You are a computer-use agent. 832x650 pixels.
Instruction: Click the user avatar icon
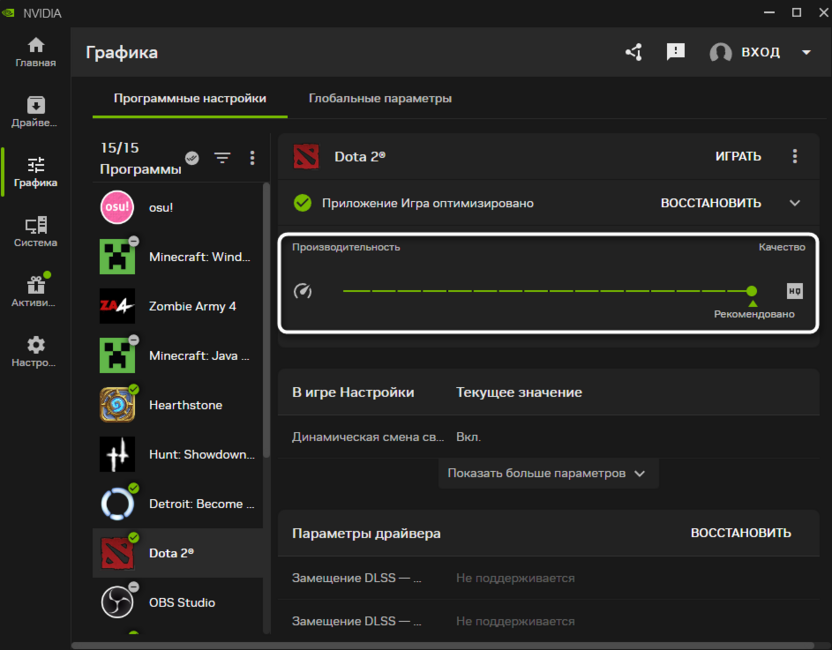point(721,52)
